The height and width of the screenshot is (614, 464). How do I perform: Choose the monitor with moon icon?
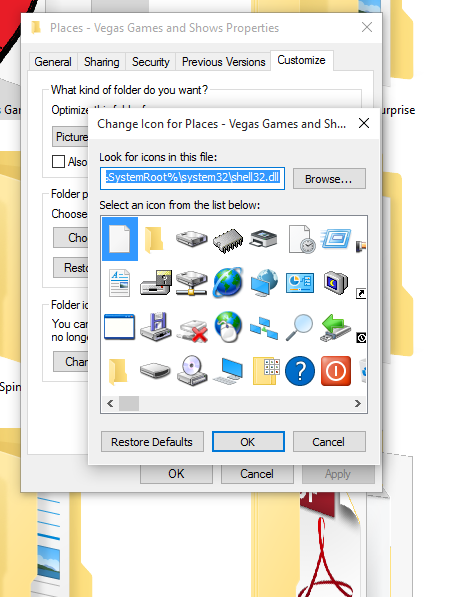(336, 283)
